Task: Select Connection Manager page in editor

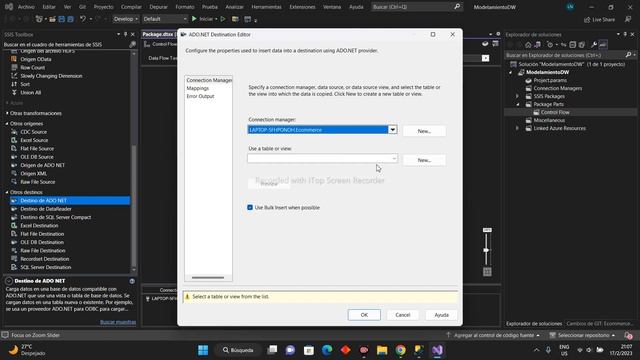Action: [x=209, y=80]
